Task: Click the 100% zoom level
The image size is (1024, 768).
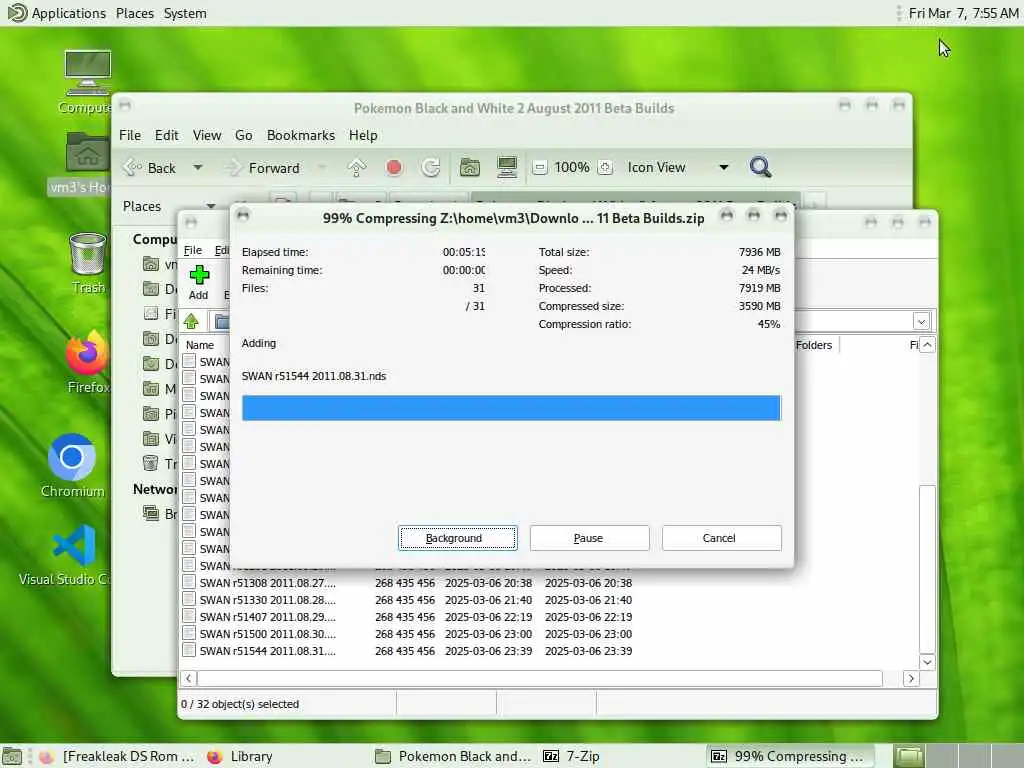Action: coord(572,168)
